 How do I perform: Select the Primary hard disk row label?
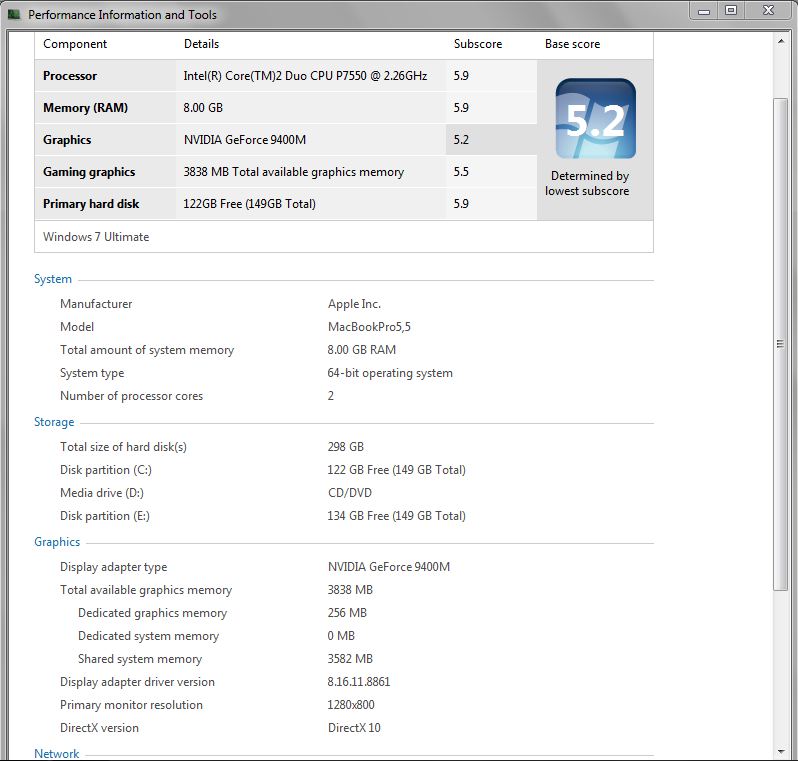tap(91, 204)
